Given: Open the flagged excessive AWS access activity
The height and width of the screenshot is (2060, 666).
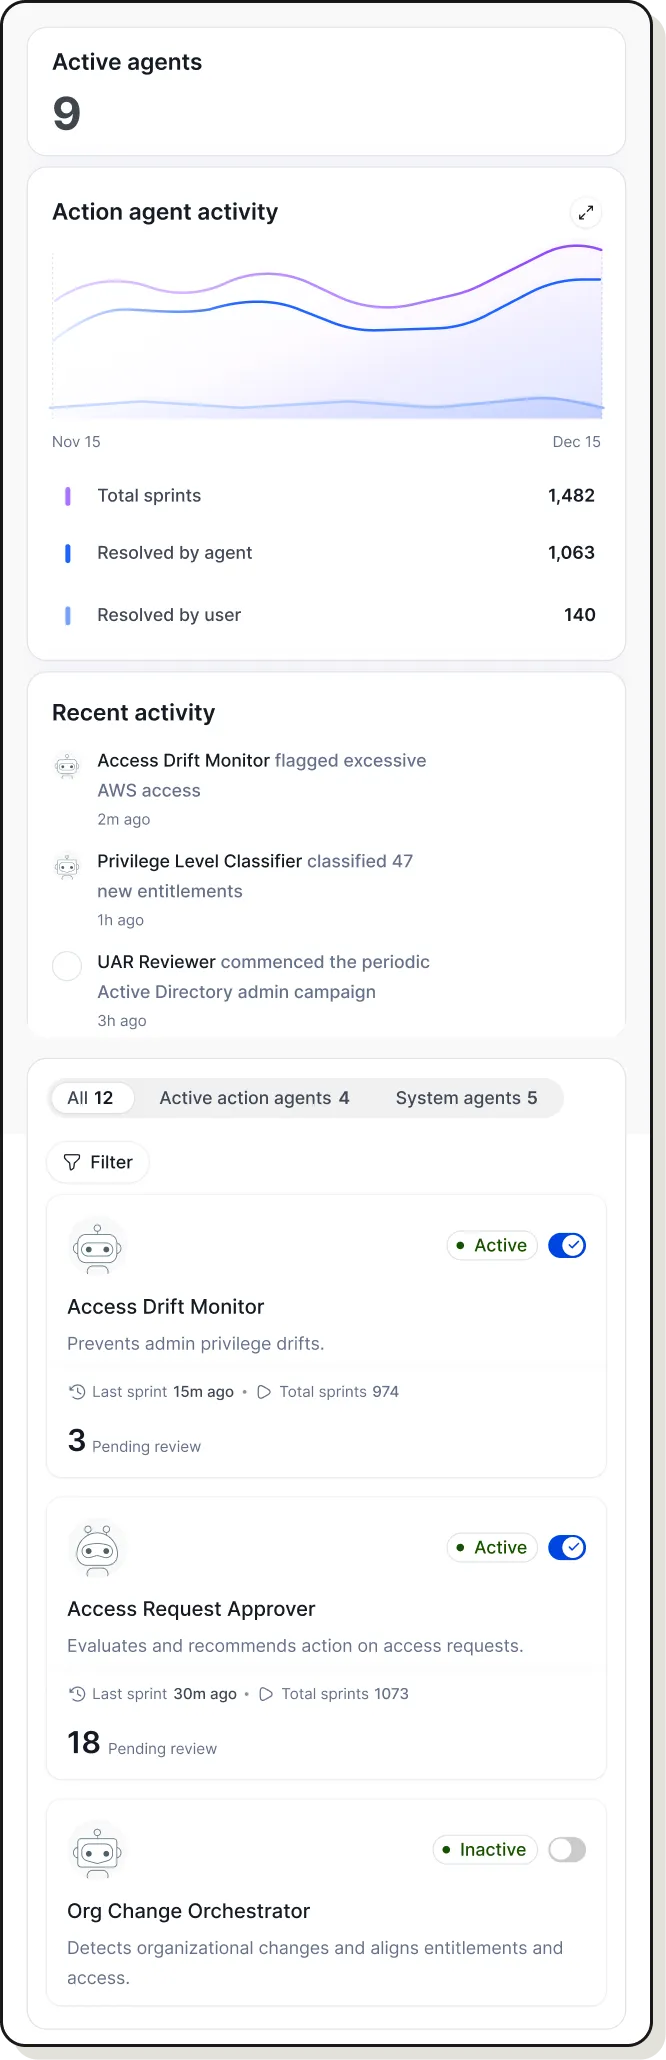Looking at the screenshot, I should pos(262,775).
